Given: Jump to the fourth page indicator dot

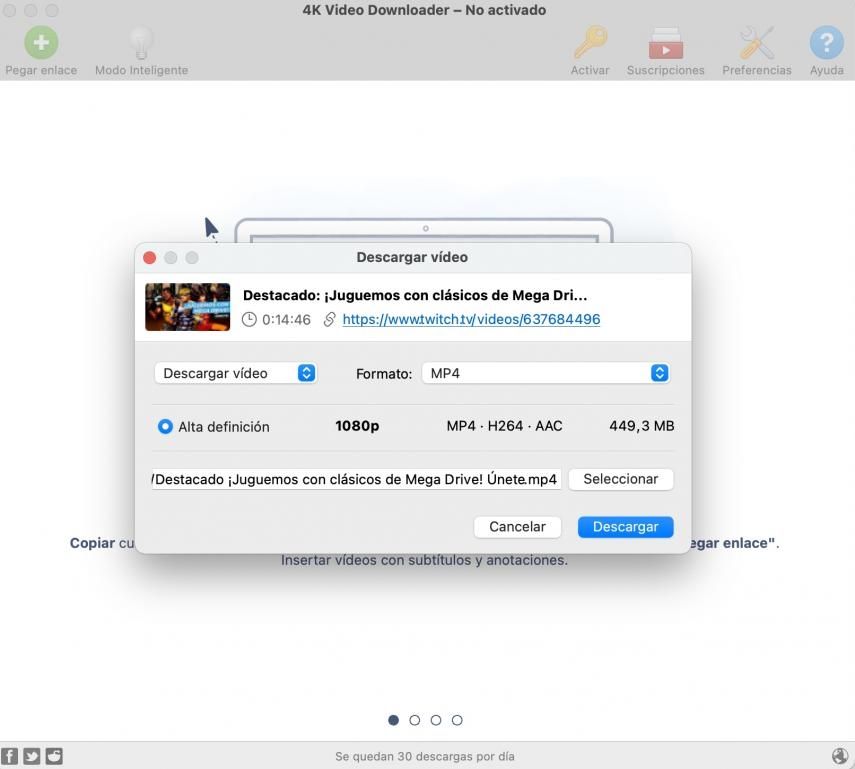Looking at the screenshot, I should (457, 720).
